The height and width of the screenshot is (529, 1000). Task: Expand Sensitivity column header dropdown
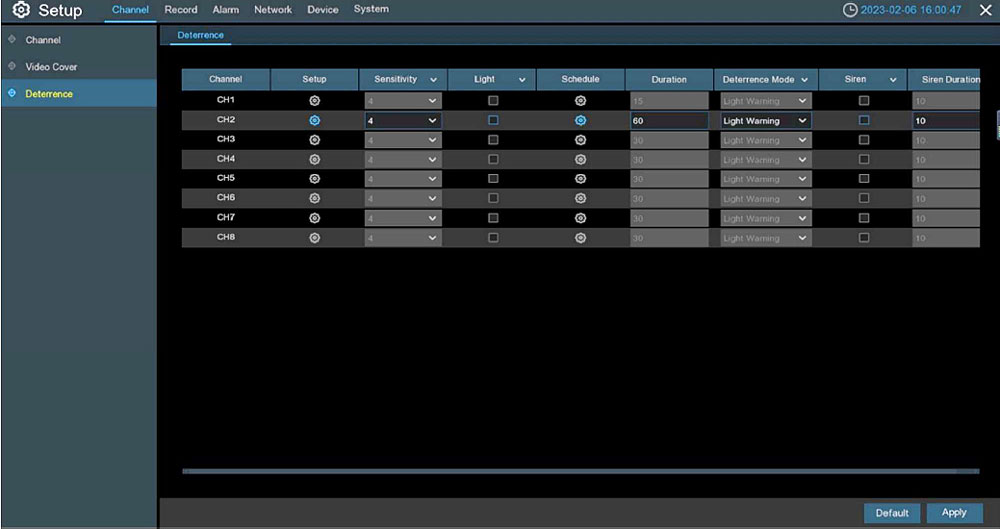(434, 80)
